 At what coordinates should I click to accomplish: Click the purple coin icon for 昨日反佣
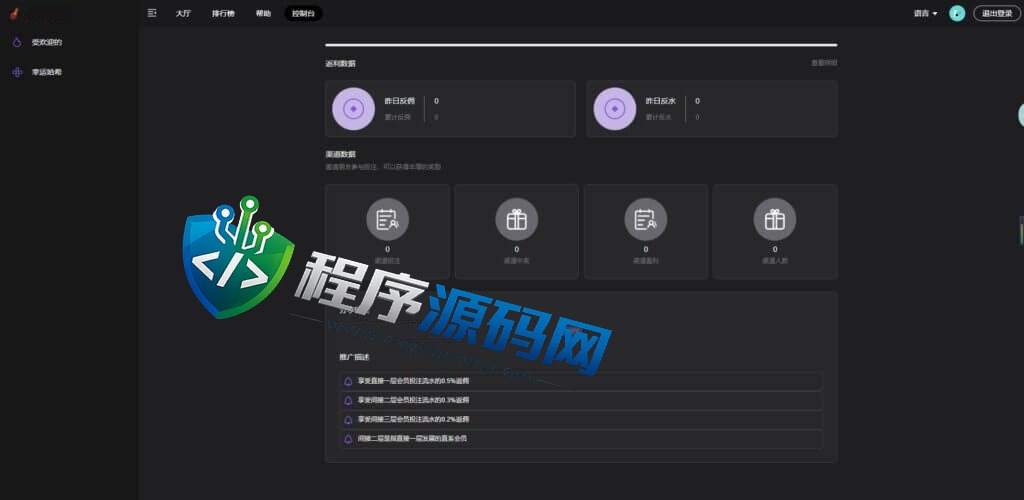pos(353,109)
